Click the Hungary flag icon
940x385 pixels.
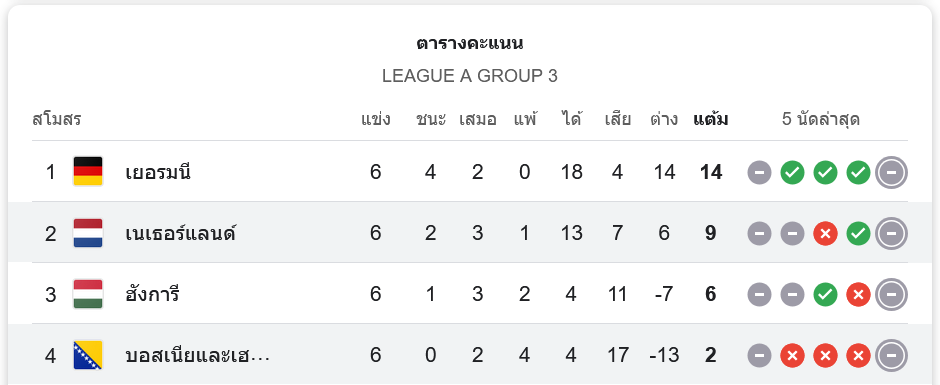click(88, 294)
